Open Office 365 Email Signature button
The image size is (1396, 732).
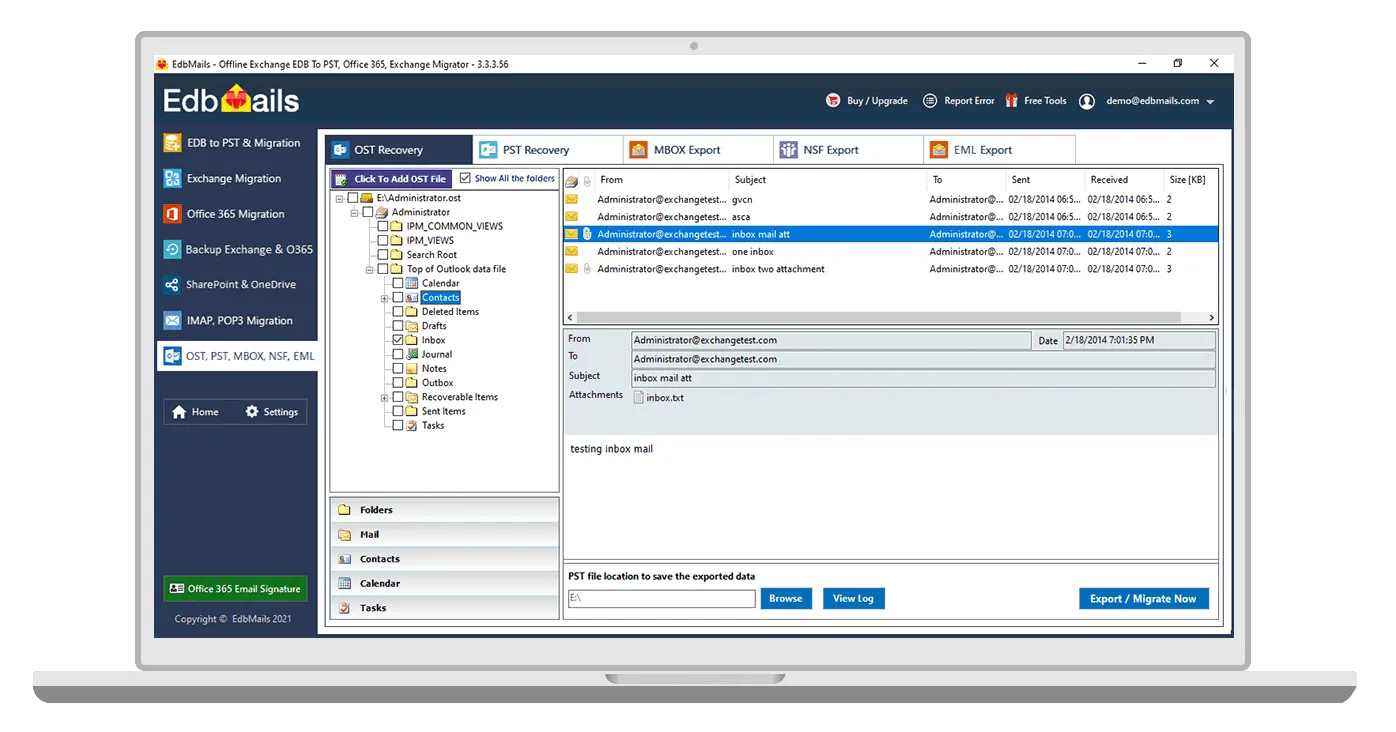point(235,589)
